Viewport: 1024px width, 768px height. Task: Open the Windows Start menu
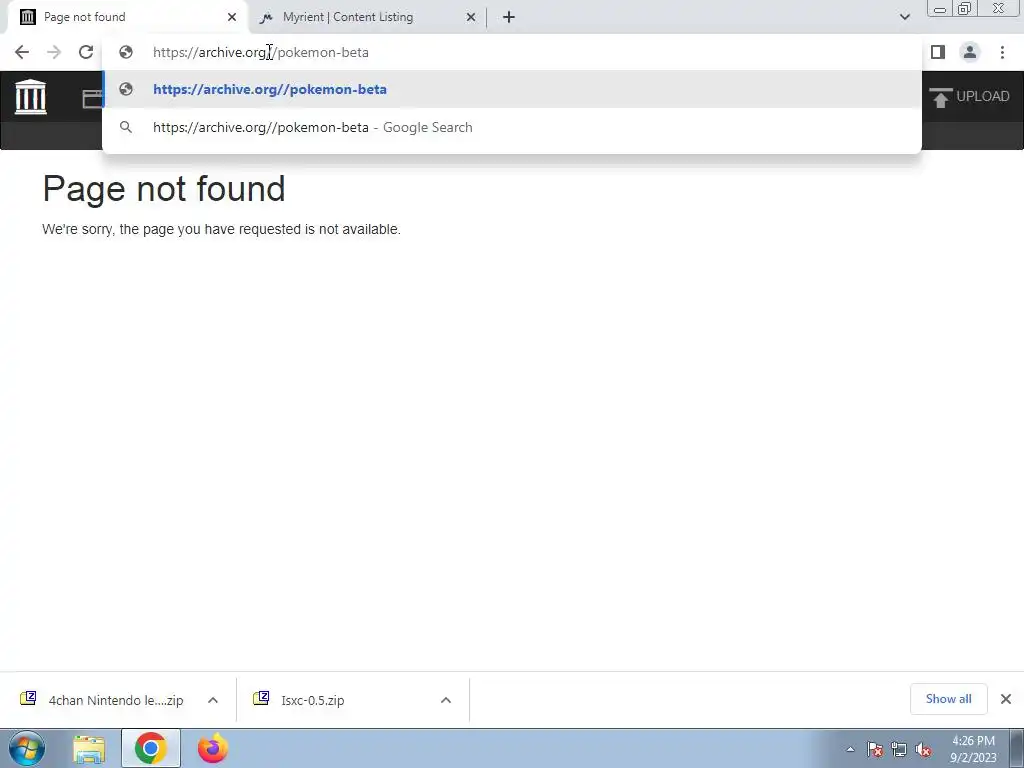[26, 748]
